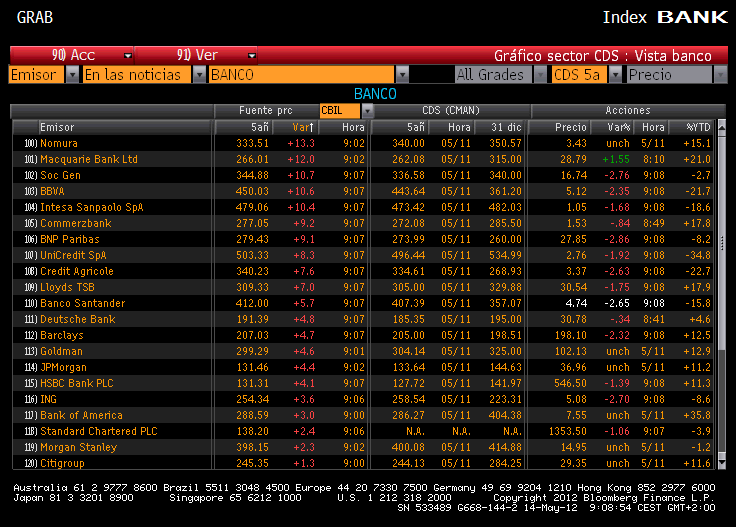Viewport: 736px width, 527px height.
Task: Open issuer 101) Macquarie Bank Ltd
Action: pyautogui.click(x=89, y=159)
